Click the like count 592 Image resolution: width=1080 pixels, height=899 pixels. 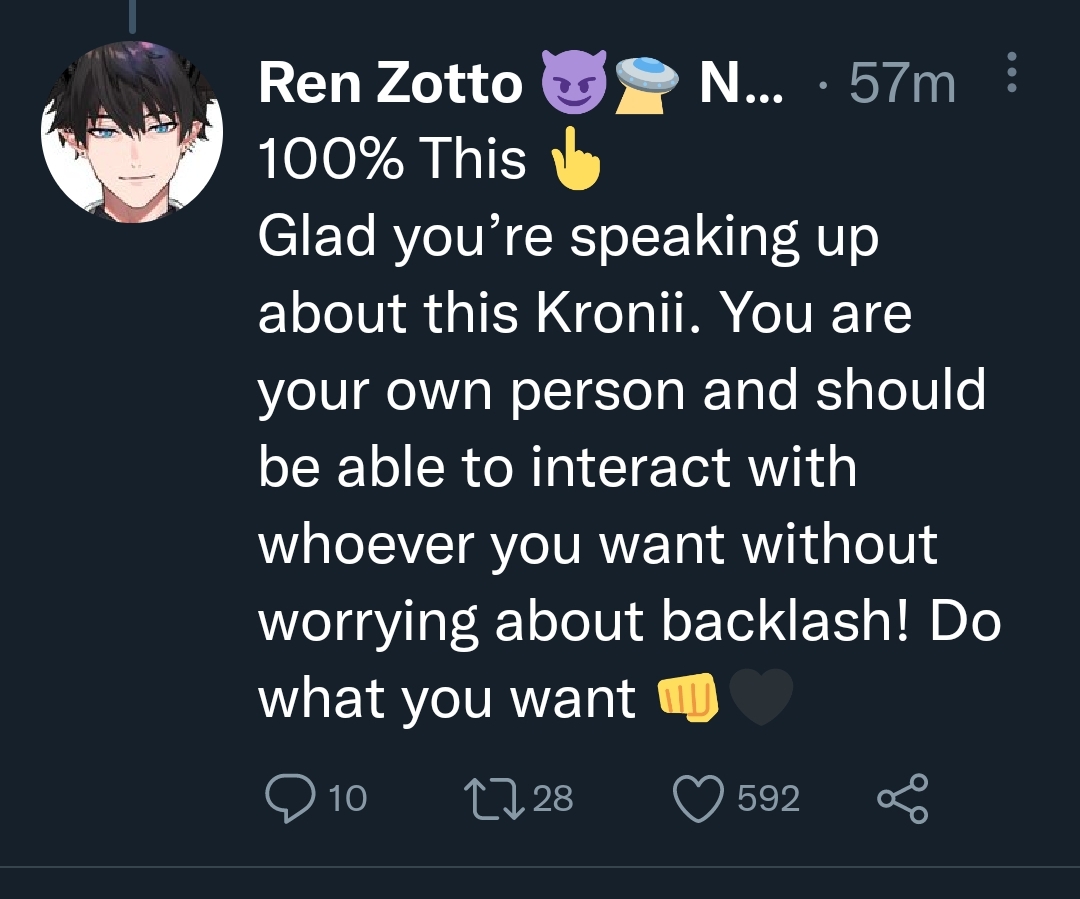768,798
